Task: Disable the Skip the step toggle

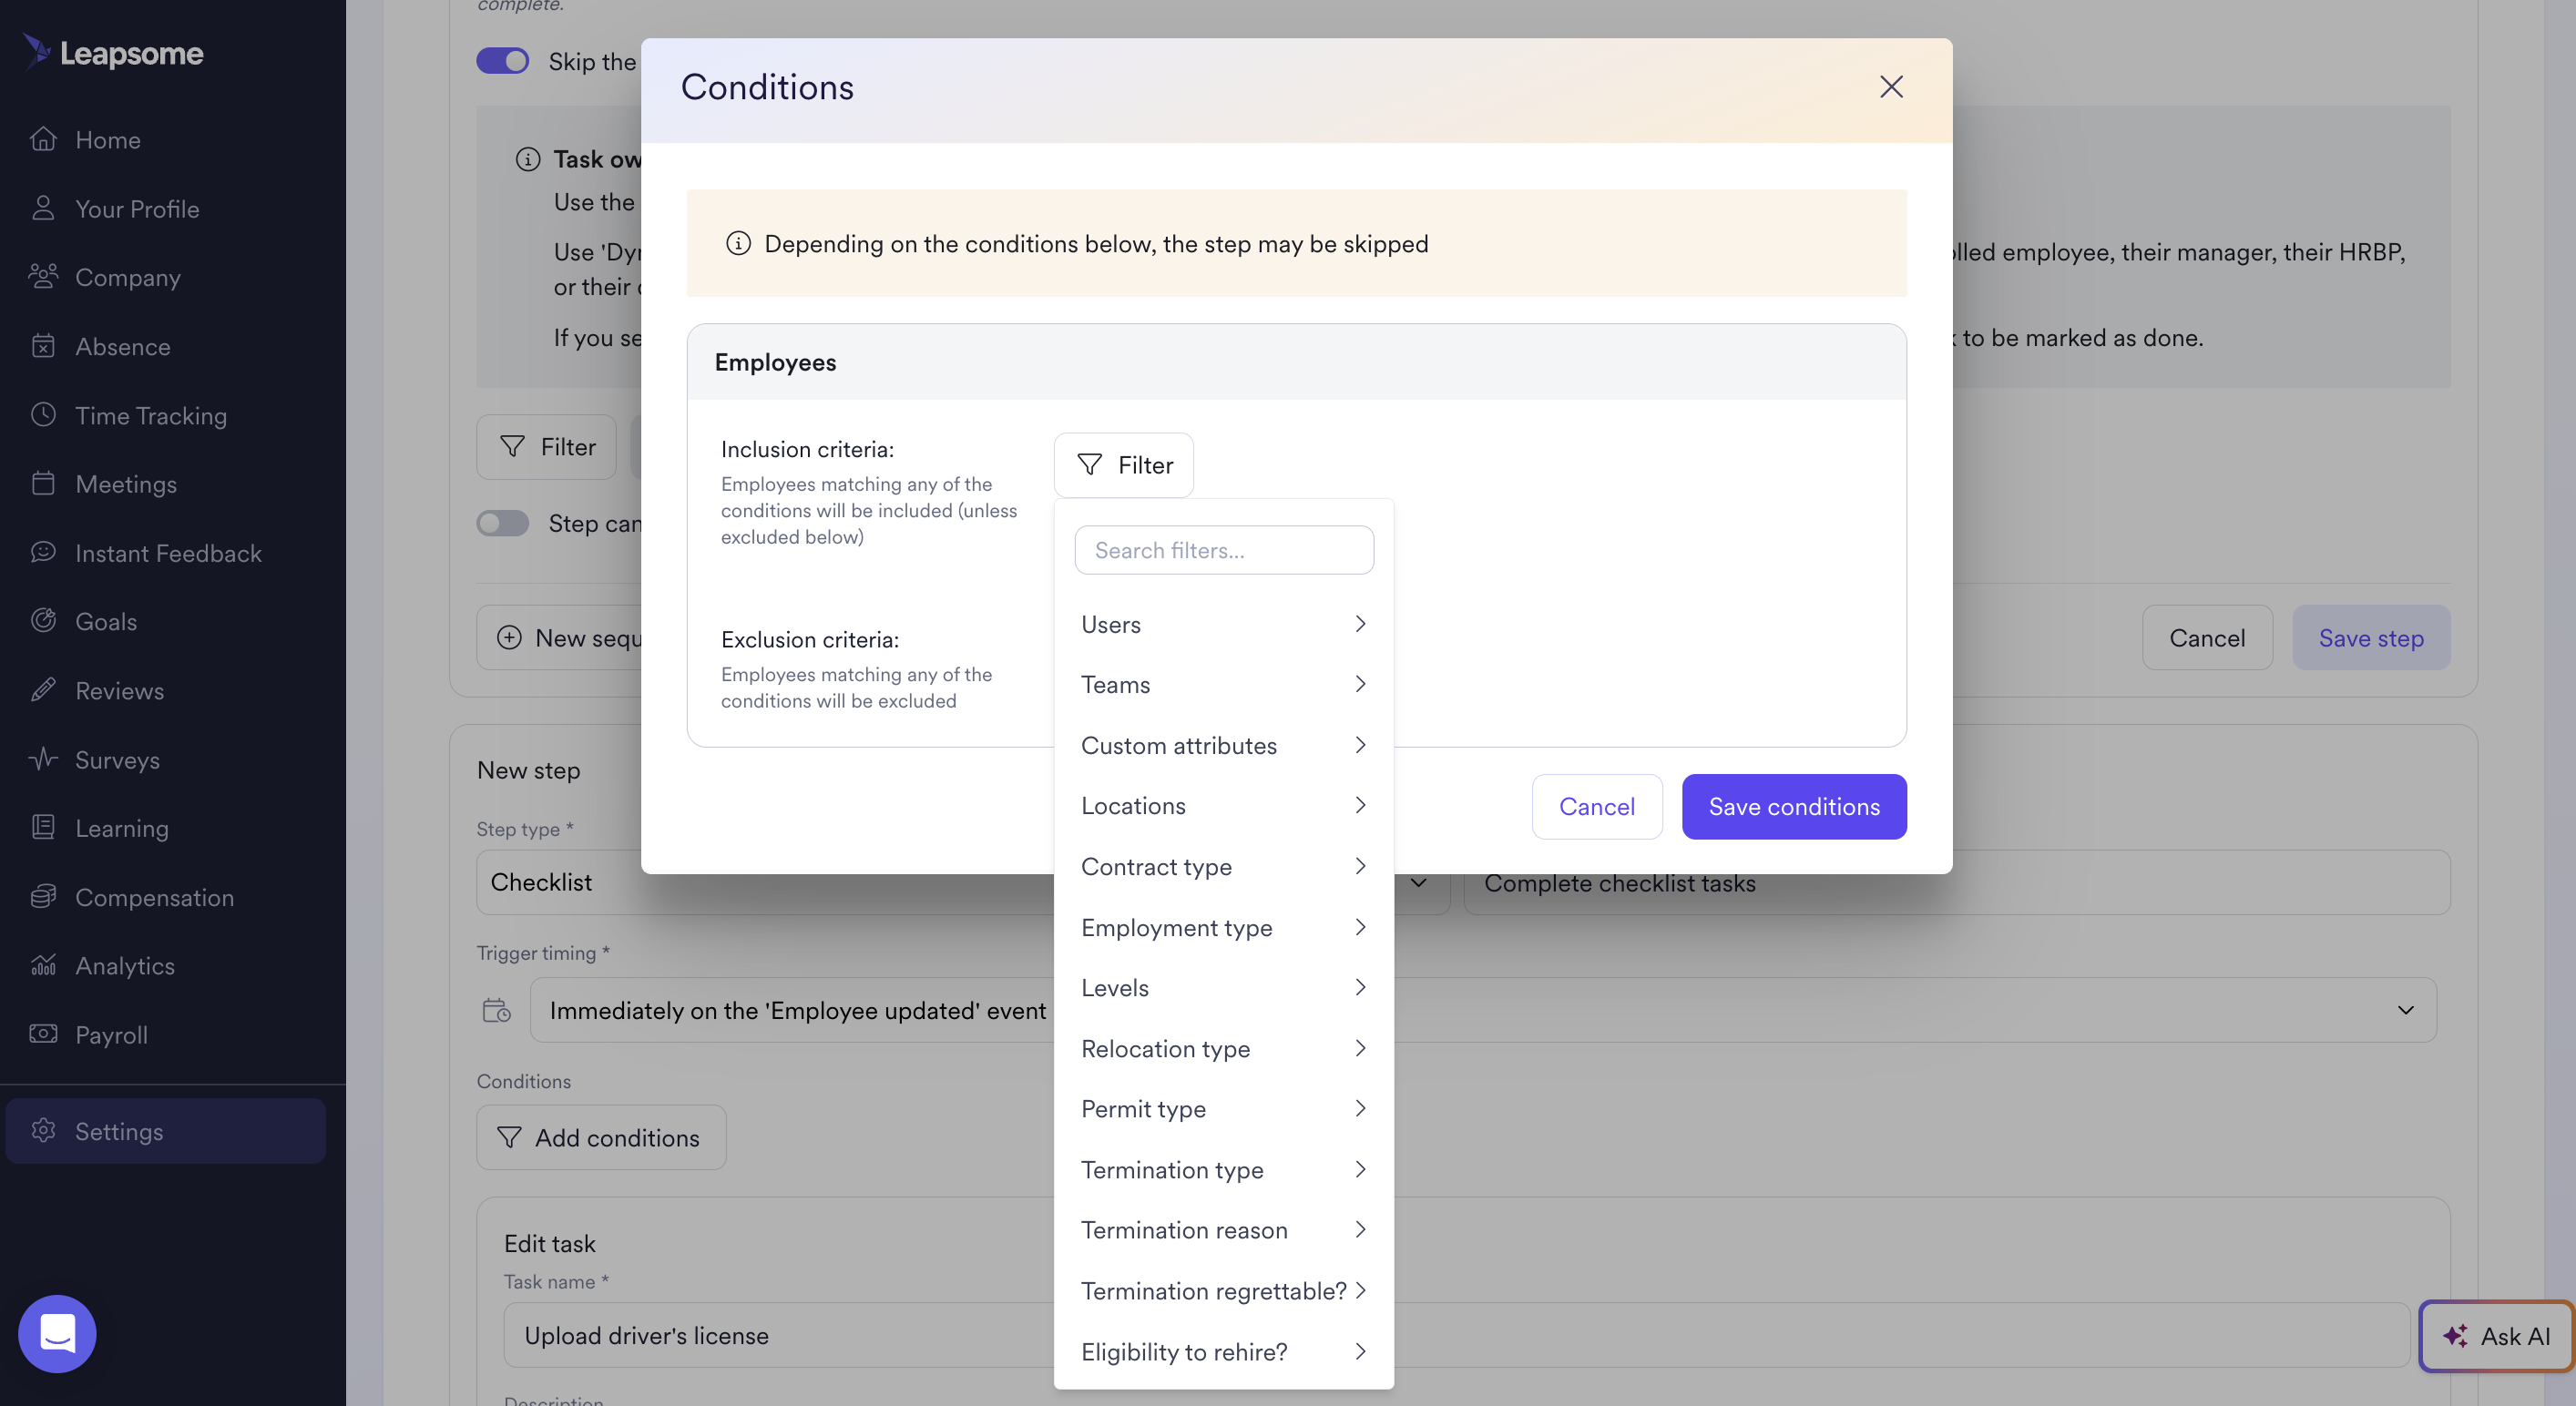Action: [x=502, y=61]
